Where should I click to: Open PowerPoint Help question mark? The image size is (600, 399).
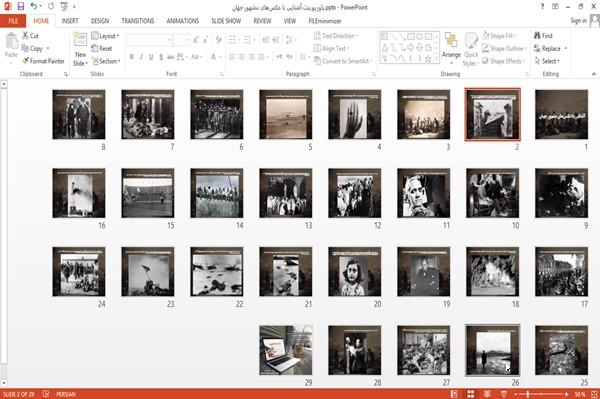[542, 7]
